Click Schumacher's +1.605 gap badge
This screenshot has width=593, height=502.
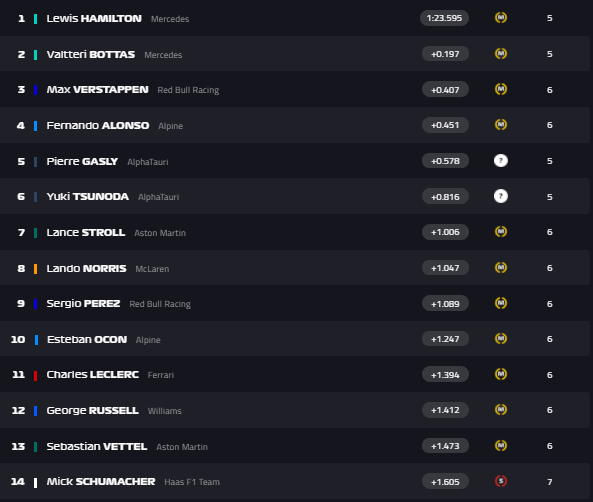pyautogui.click(x=445, y=482)
